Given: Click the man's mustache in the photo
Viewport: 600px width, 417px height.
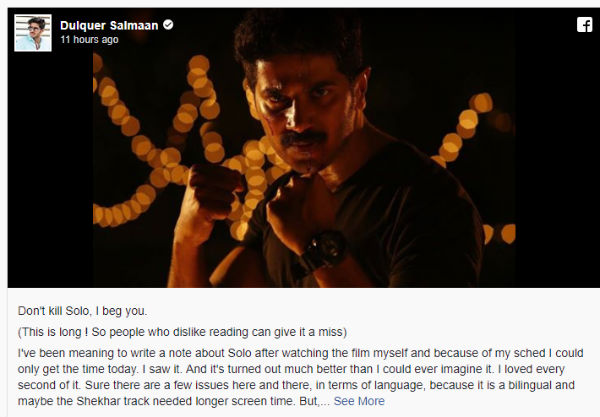Looking at the screenshot, I should coord(302,138).
